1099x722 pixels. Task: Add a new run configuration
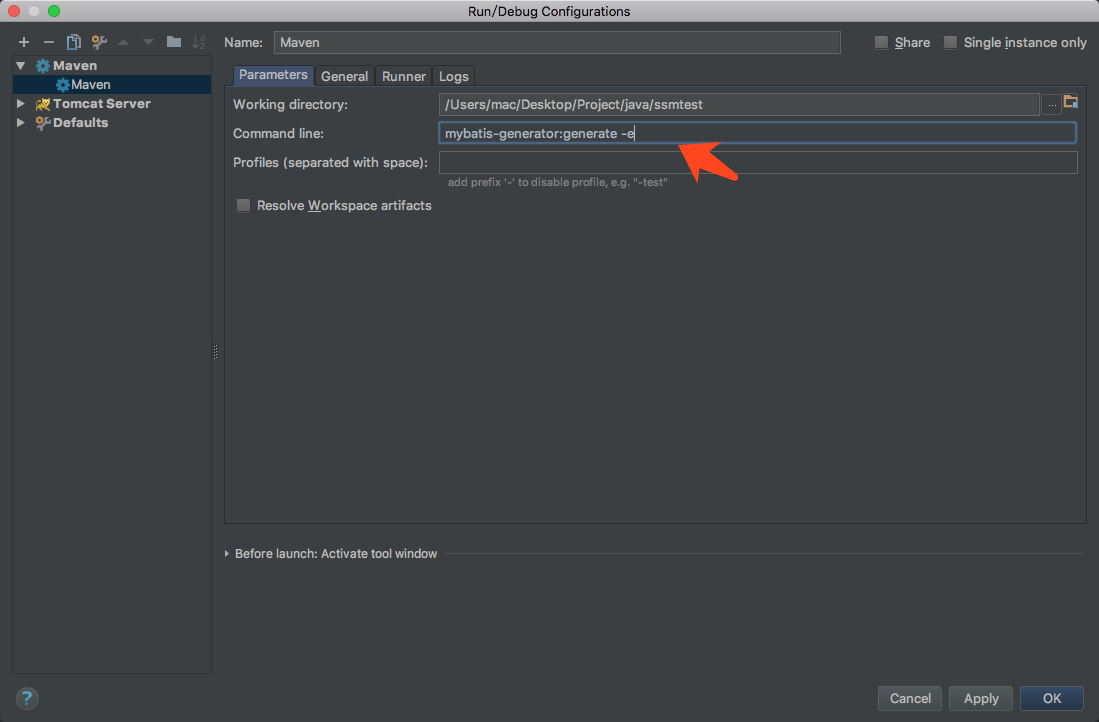click(x=24, y=42)
